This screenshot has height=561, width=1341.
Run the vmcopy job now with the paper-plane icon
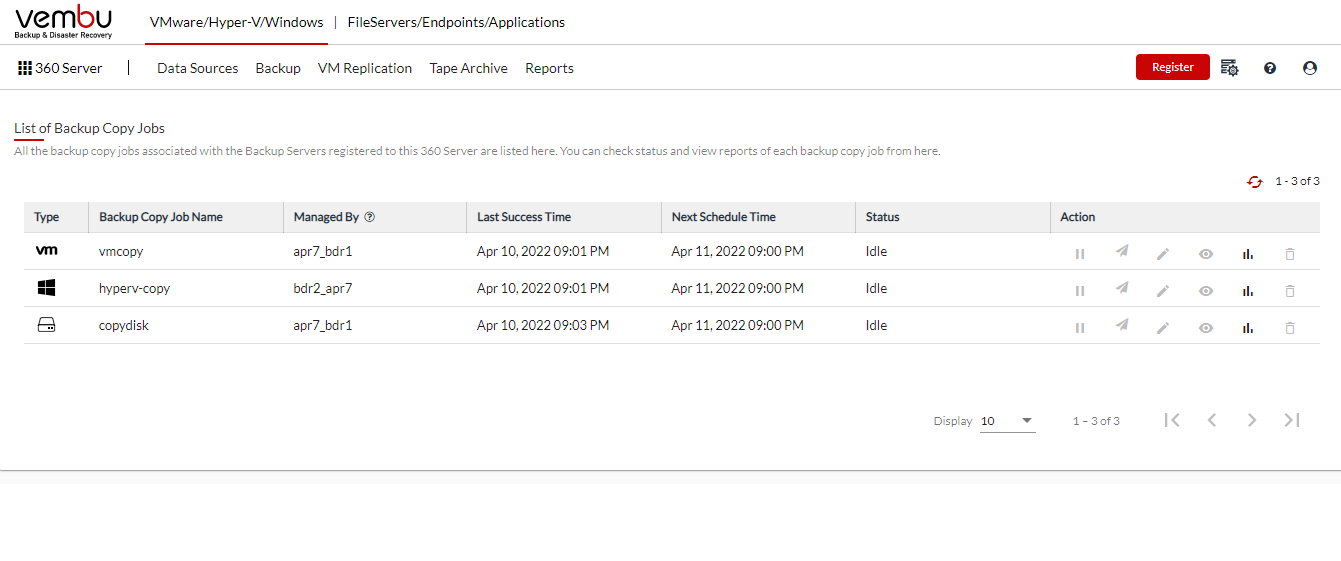1122,252
